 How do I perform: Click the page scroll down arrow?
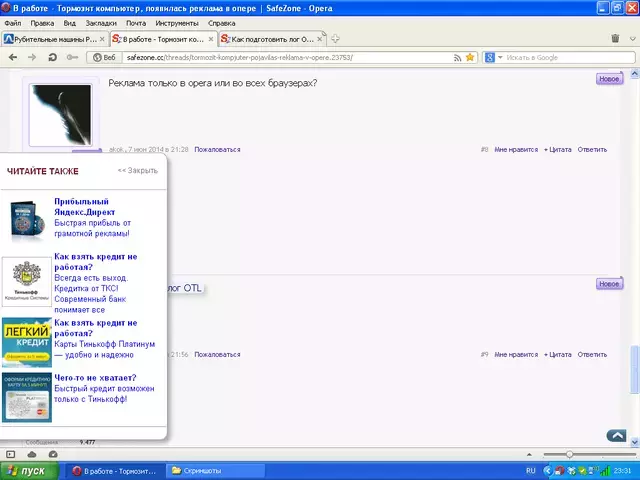635,442
